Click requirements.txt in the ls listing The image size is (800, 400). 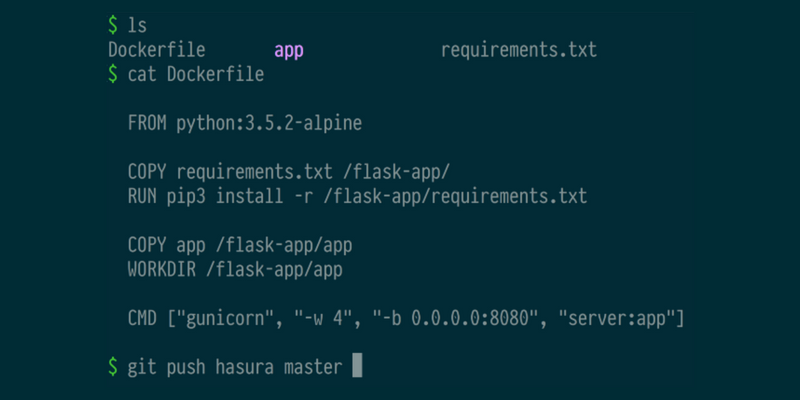pos(518,51)
